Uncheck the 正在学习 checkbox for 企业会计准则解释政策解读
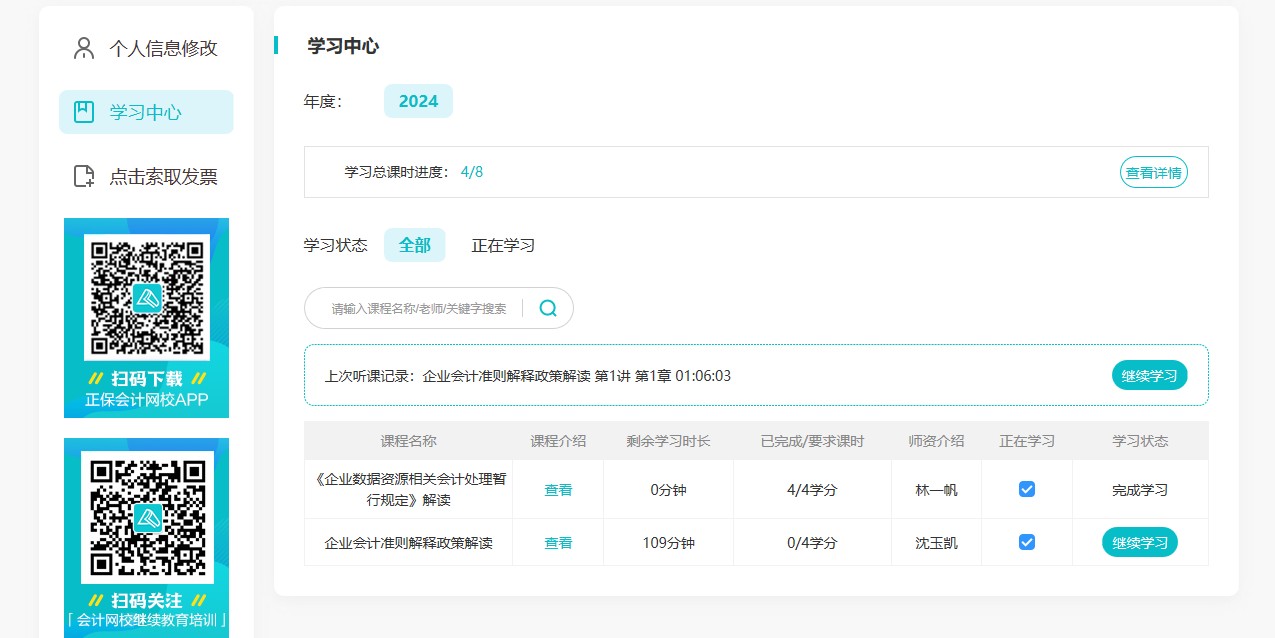The width and height of the screenshot is (1275, 638). coord(1026,542)
